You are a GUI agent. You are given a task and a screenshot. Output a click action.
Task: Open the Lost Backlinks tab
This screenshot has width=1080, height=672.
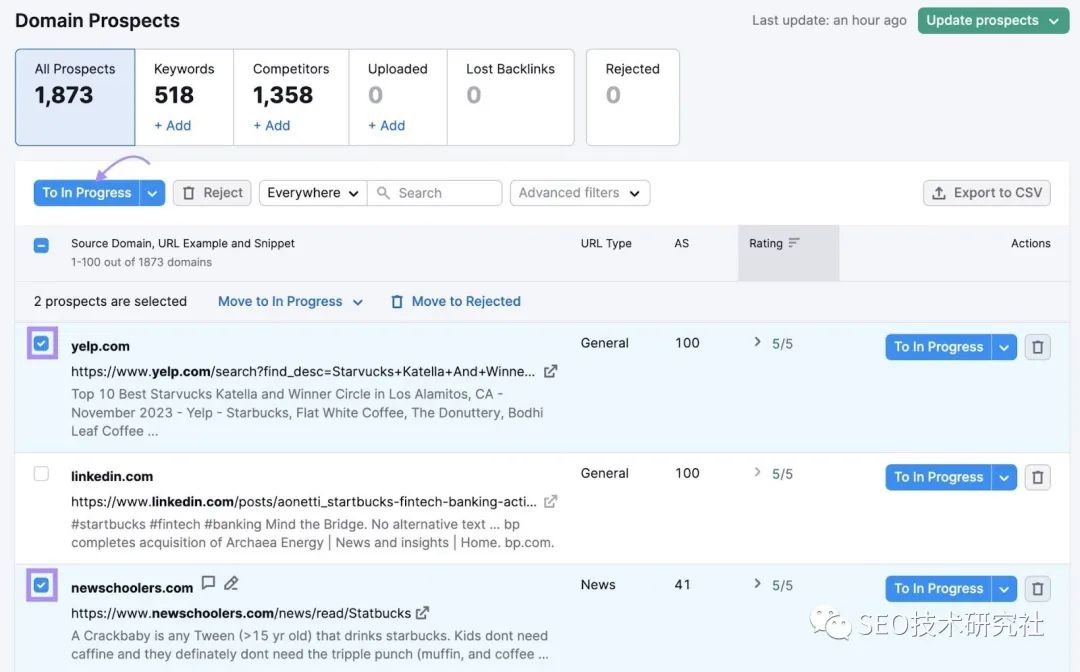tap(510, 97)
